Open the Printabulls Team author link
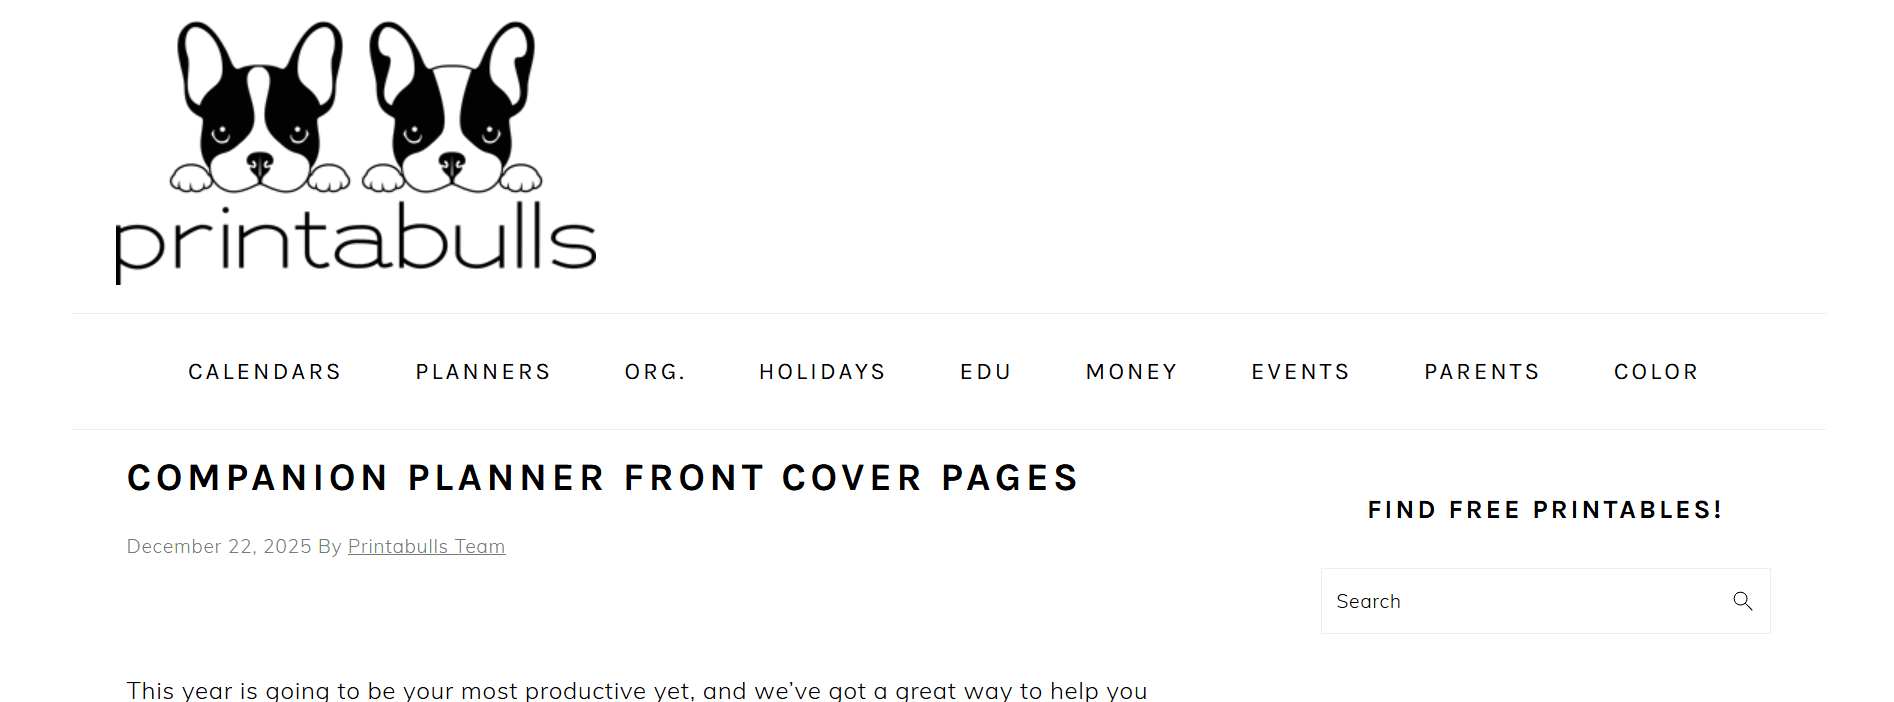Viewport: 1894px width, 702px height. tap(426, 547)
